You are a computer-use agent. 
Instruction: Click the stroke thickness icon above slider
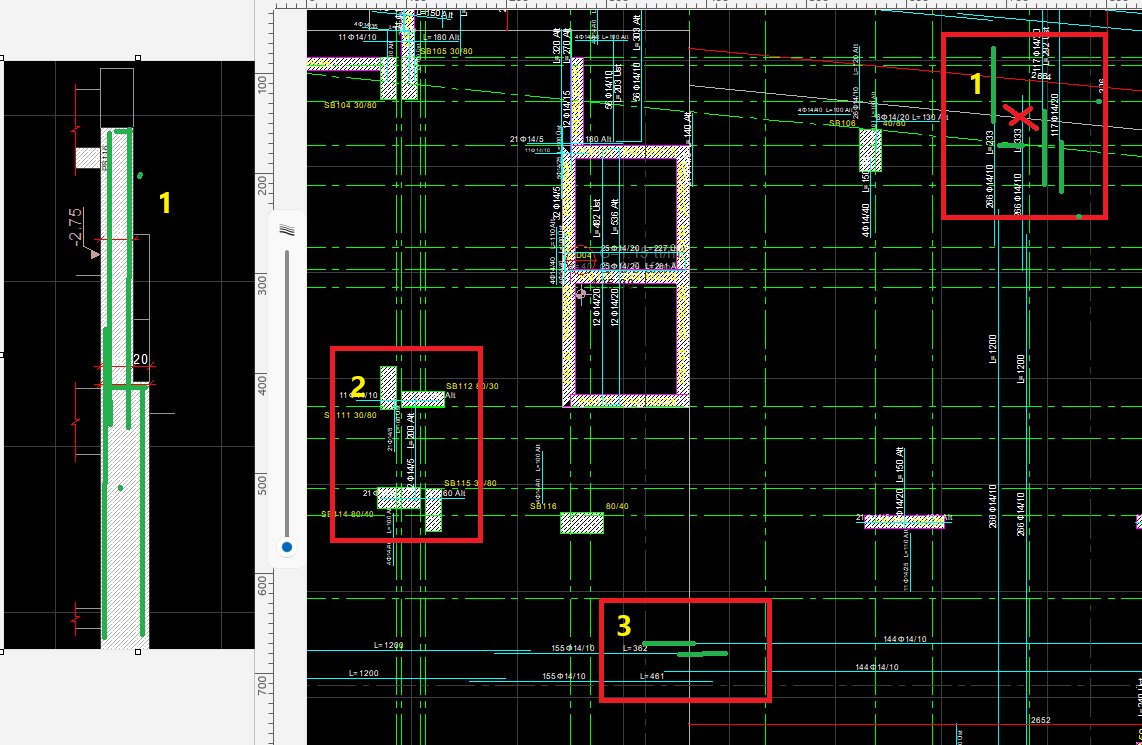click(x=287, y=230)
